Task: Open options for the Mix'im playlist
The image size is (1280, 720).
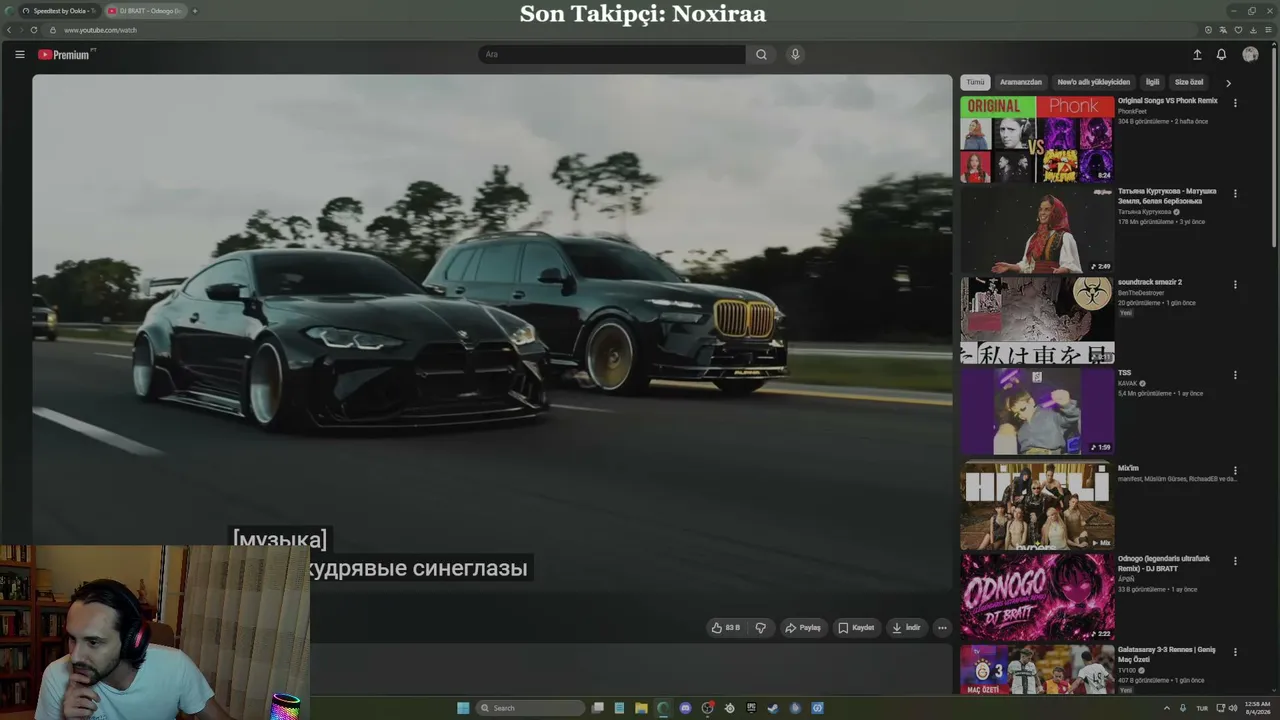Action: point(1235,471)
